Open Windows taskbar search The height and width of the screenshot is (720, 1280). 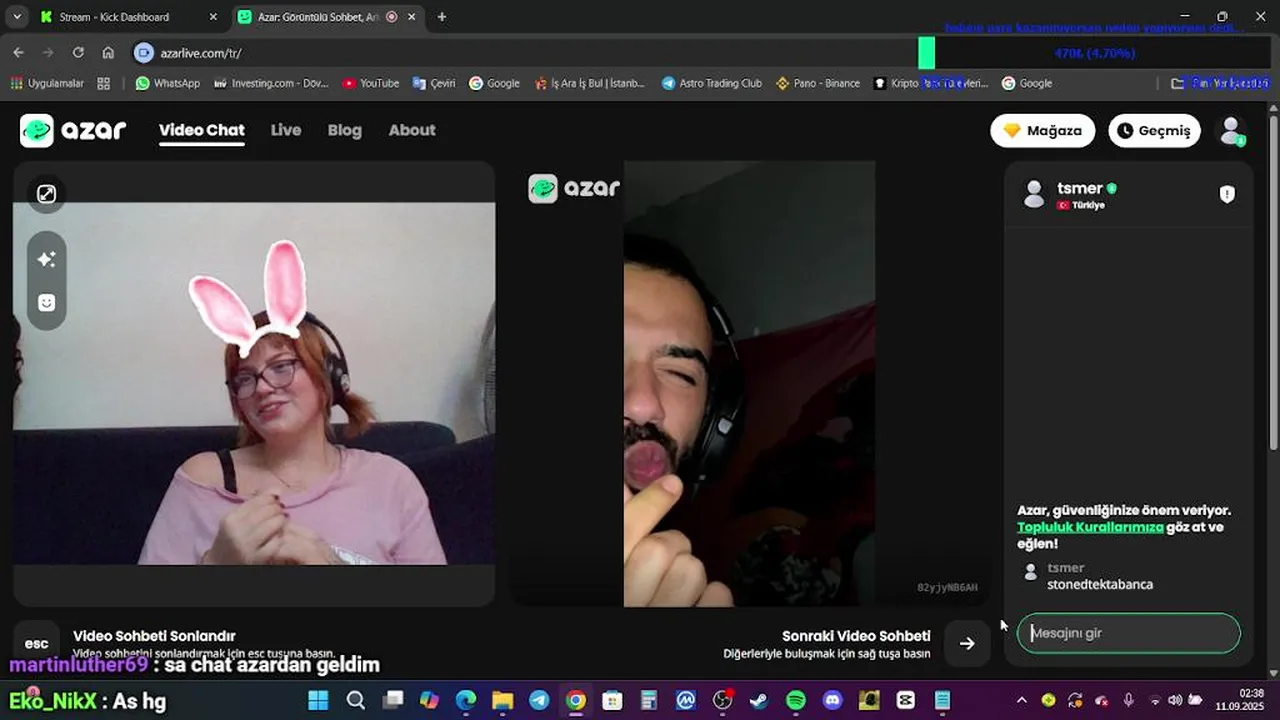tap(355, 700)
